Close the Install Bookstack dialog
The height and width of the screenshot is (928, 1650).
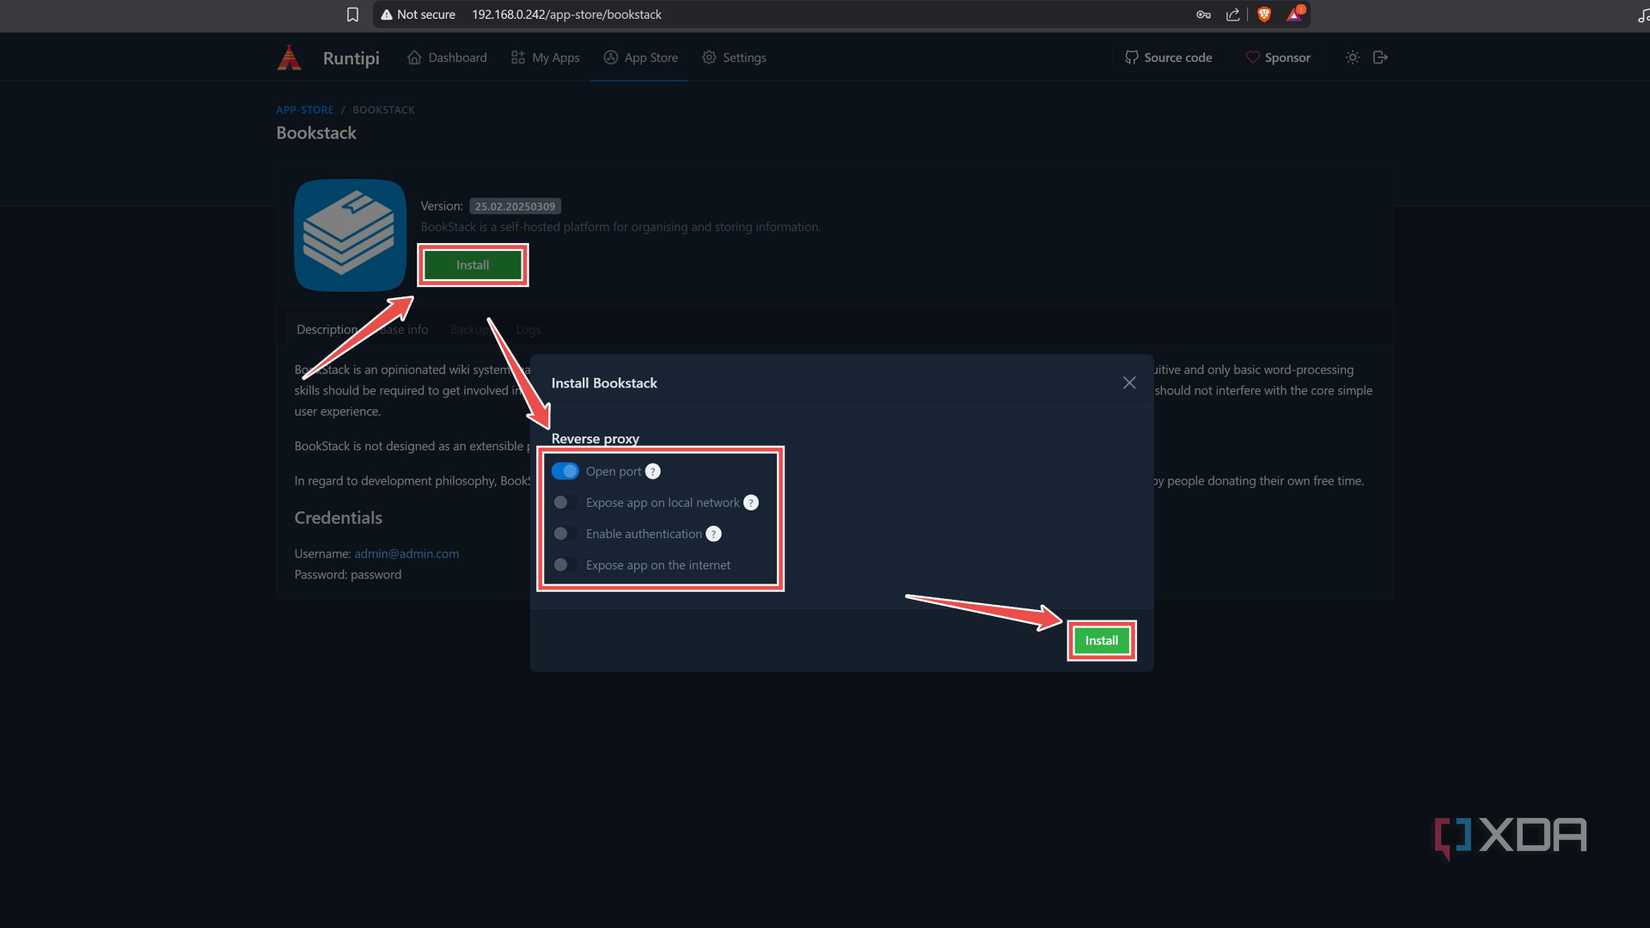coord(1129,382)
